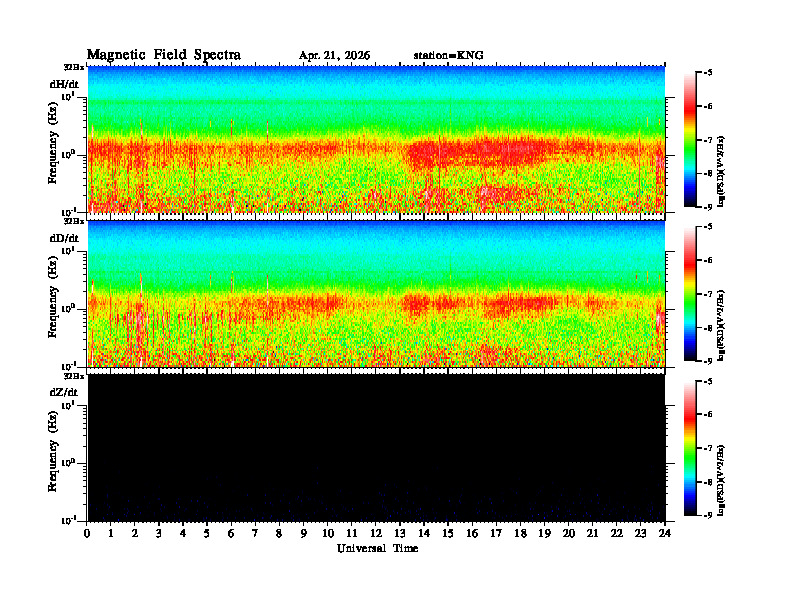Click the dD/dt spectrogram plot
Viewport: 792px width, 612px height.
coord(376,294)
